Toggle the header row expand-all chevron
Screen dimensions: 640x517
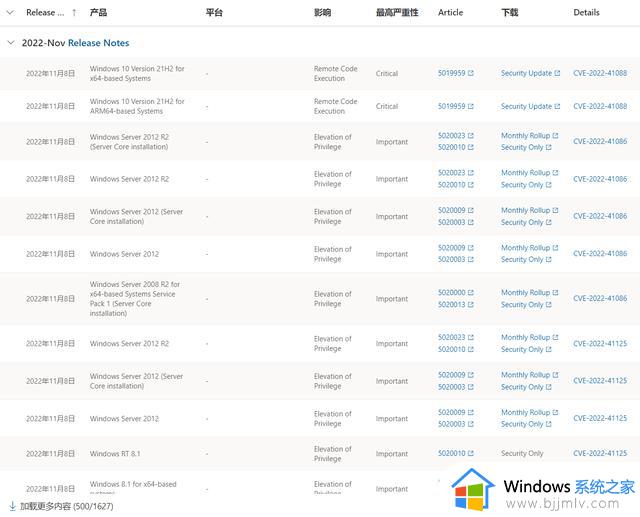click(x=10, y=13)
